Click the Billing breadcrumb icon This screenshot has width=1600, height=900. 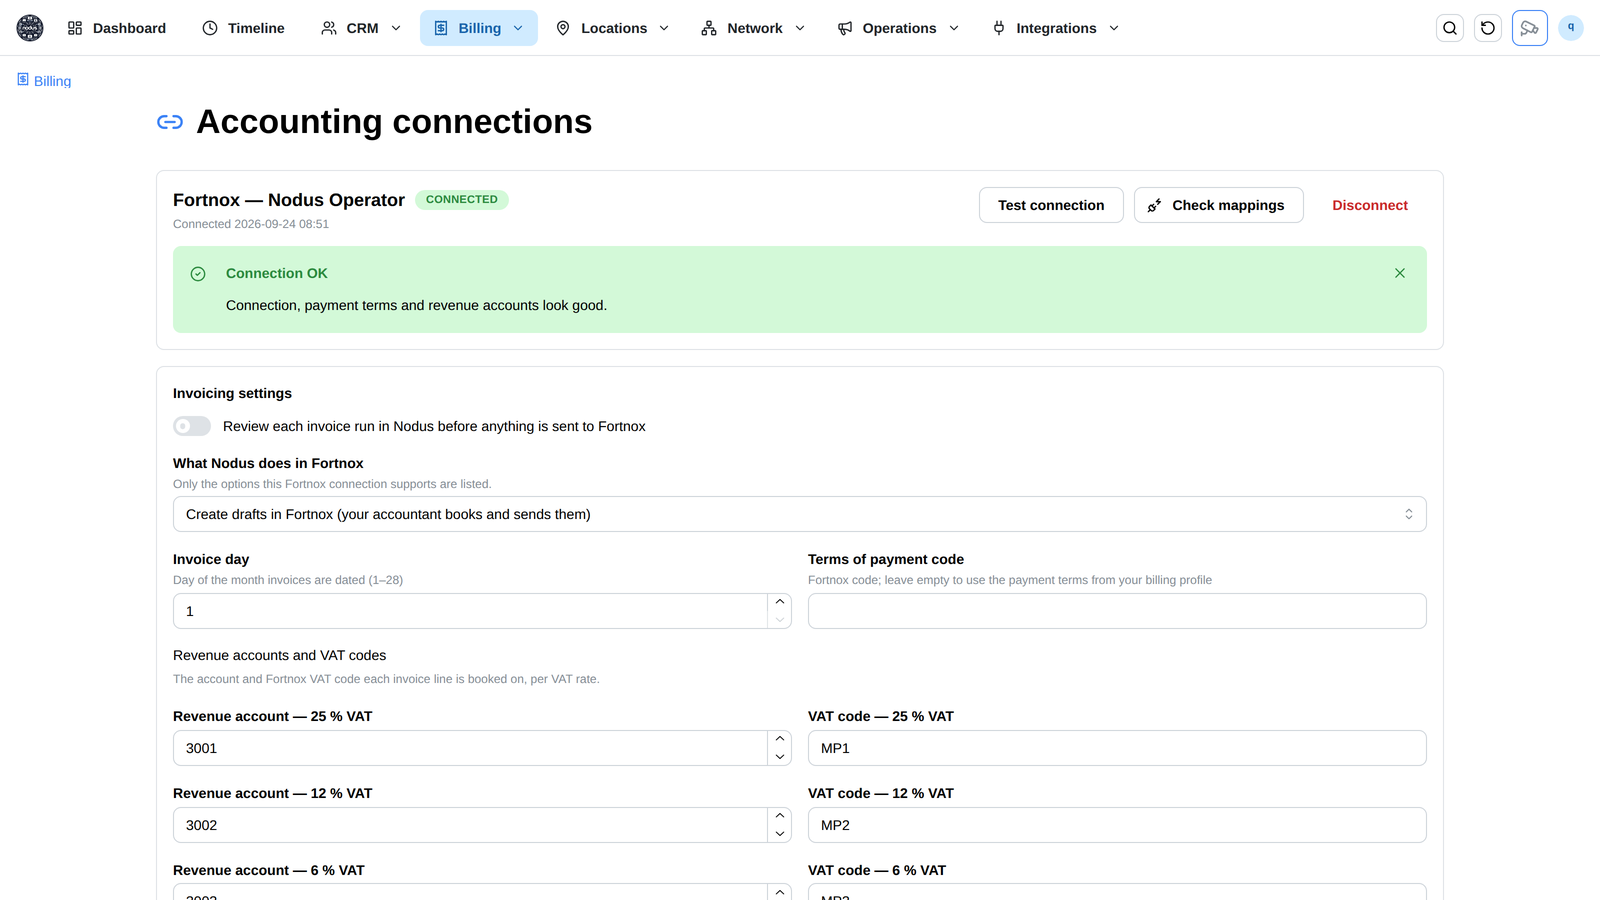[x=23, y=79]
